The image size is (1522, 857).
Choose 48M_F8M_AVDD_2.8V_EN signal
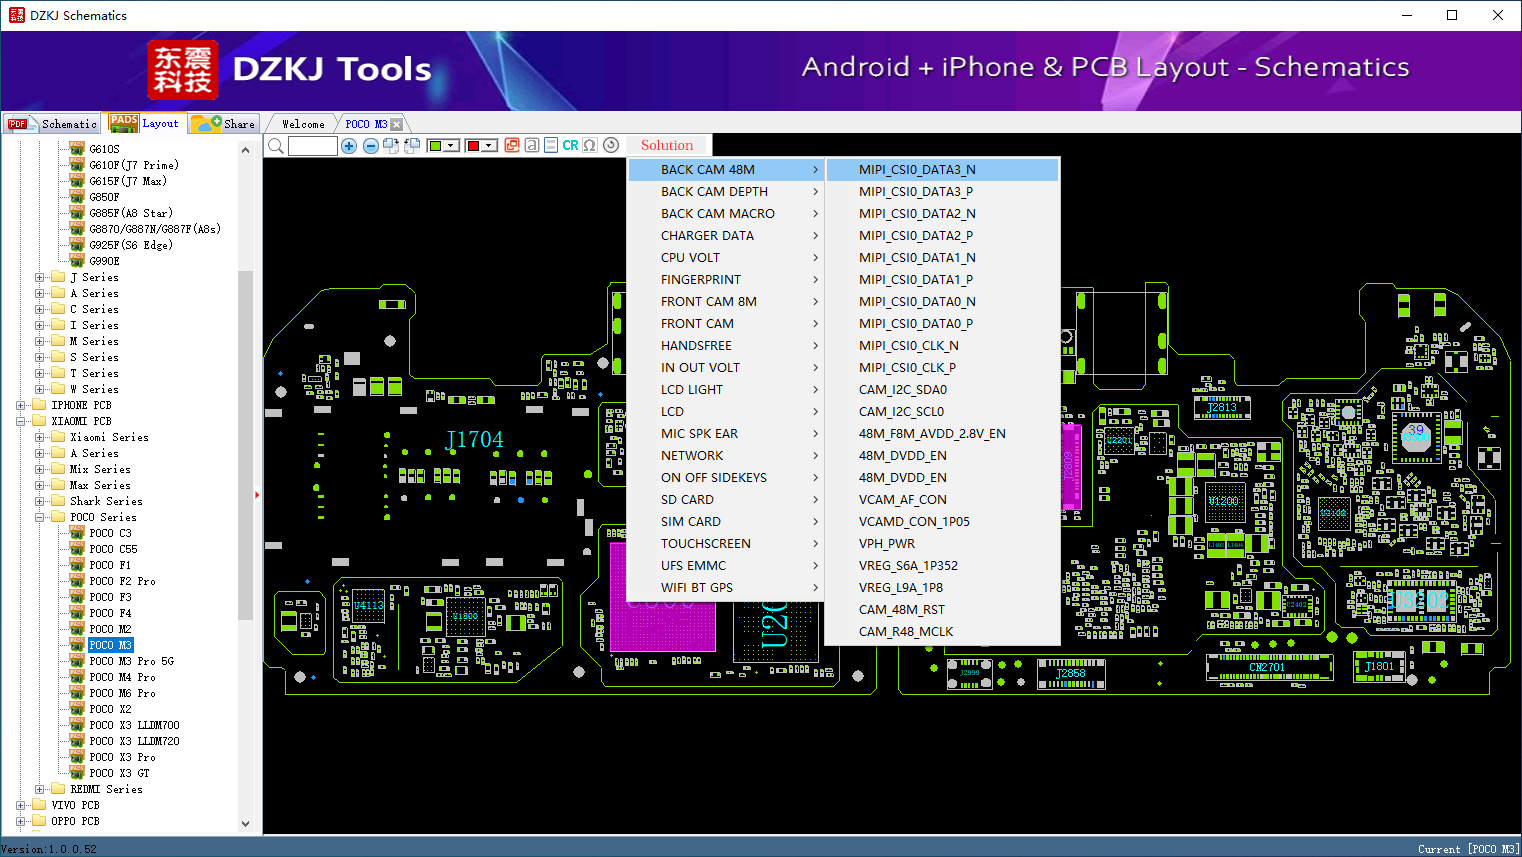943,434
